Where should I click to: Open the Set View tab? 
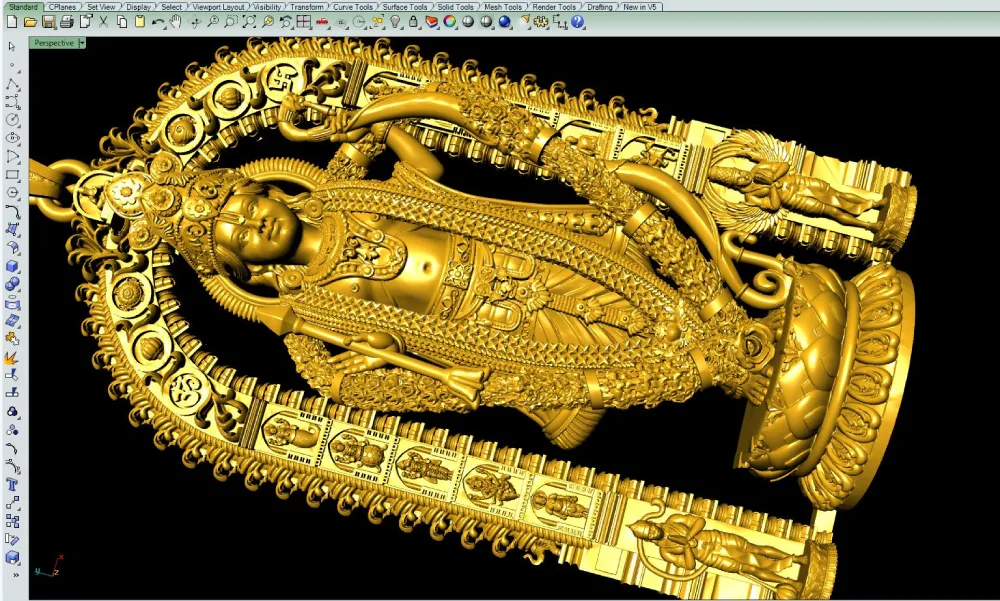tap(101, 7)
